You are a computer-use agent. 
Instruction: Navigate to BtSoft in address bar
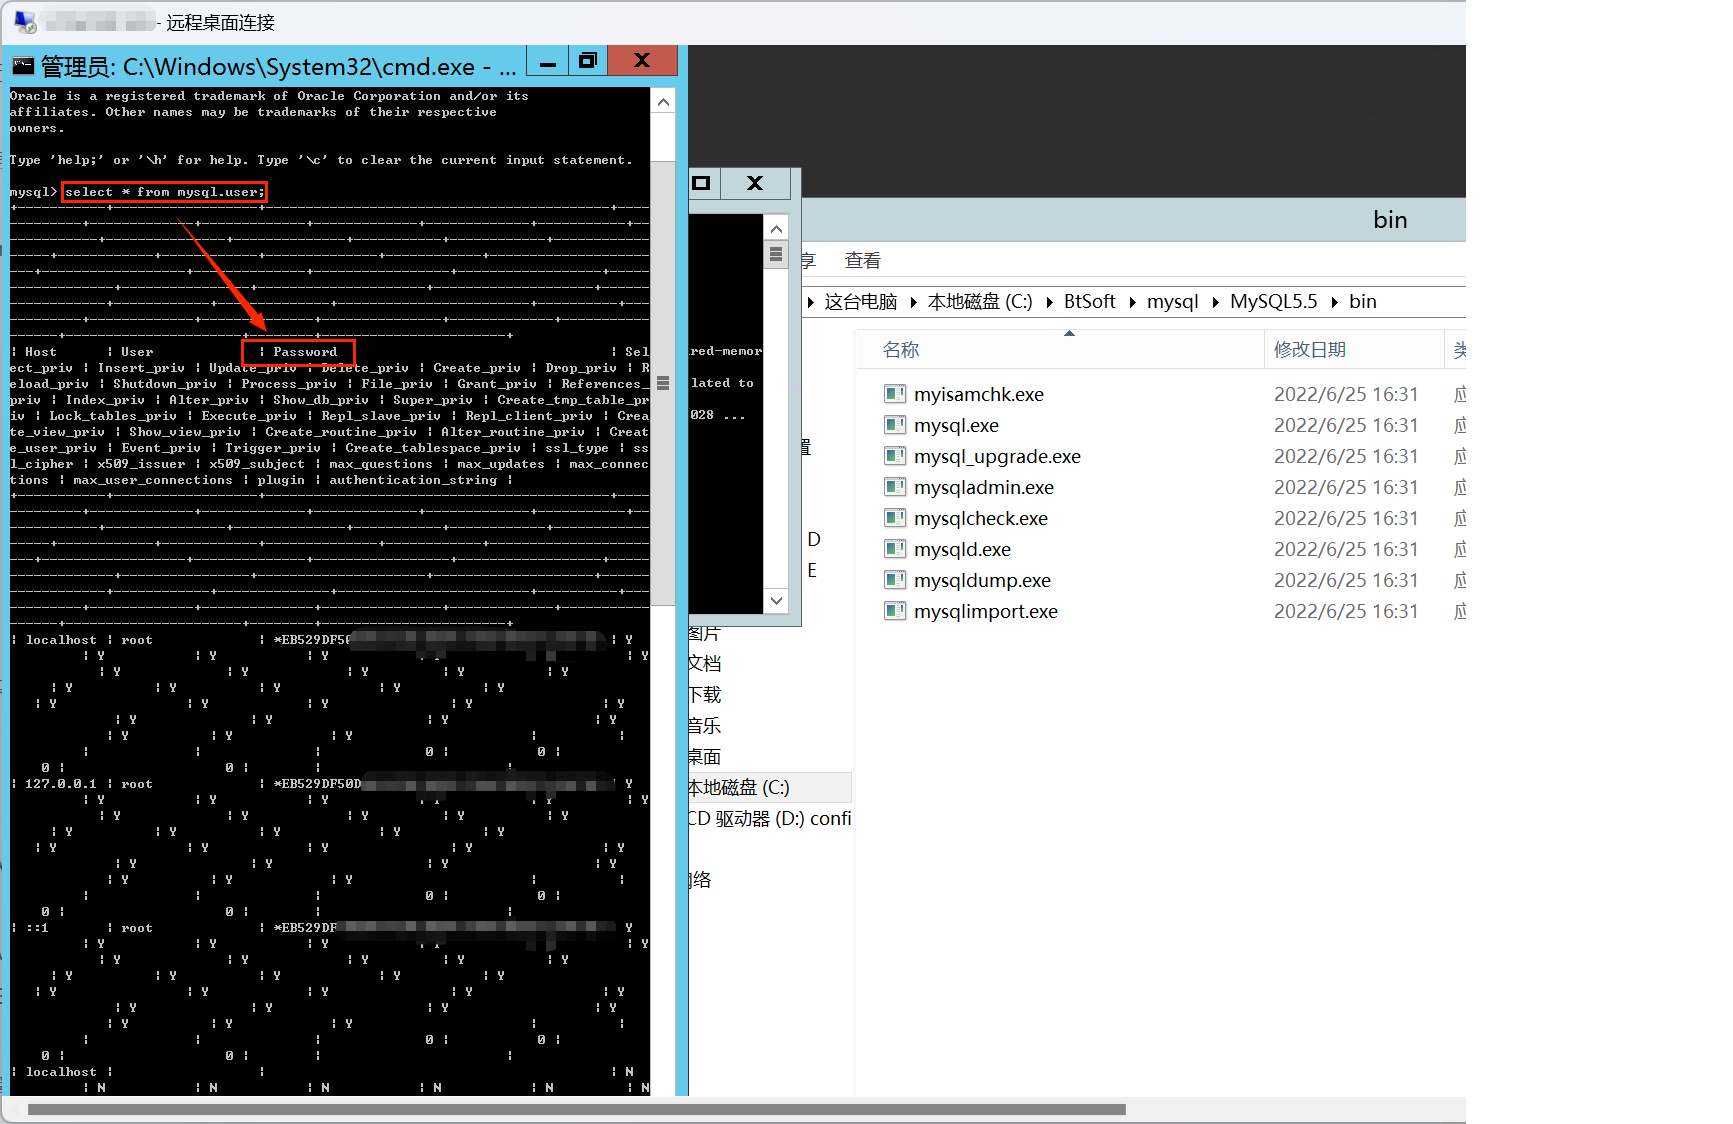[1089, 302]
